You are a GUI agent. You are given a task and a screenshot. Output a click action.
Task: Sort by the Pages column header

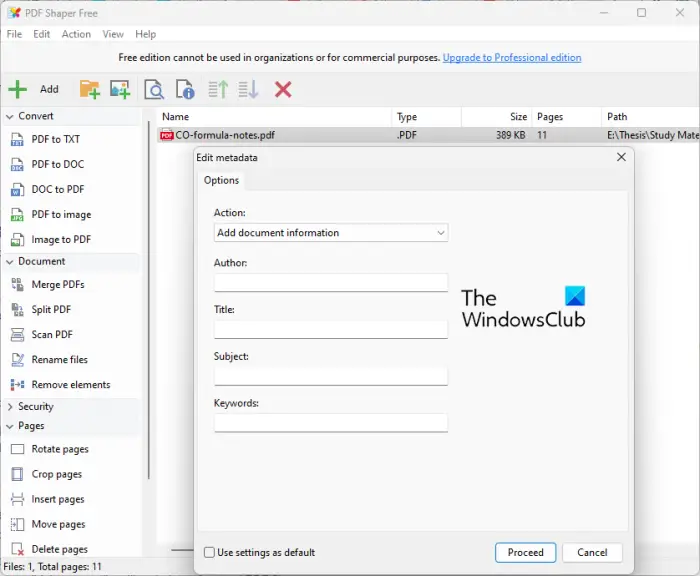coord(567,117)
